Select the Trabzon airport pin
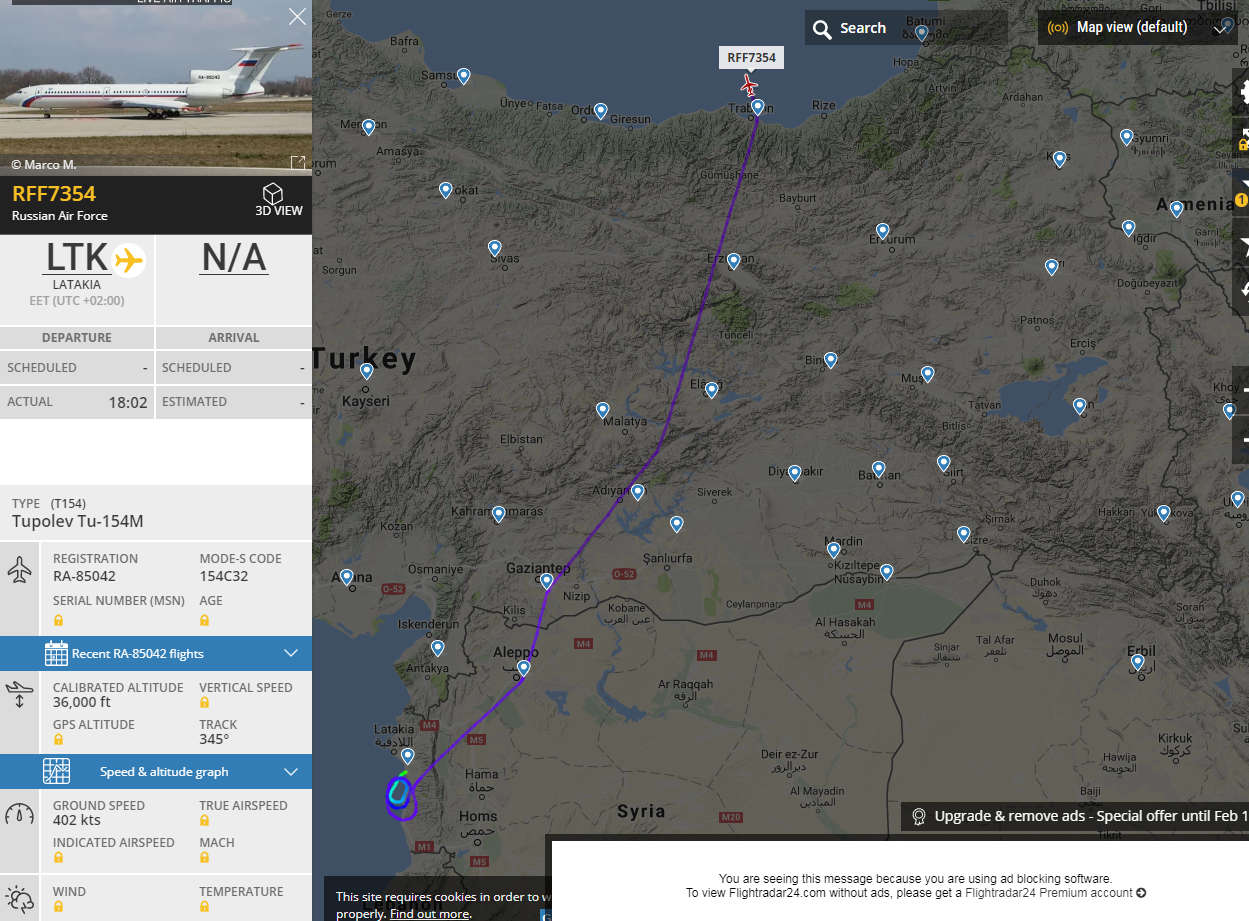The width and height of the screenshot is (1249, 921). coord(758,106)
